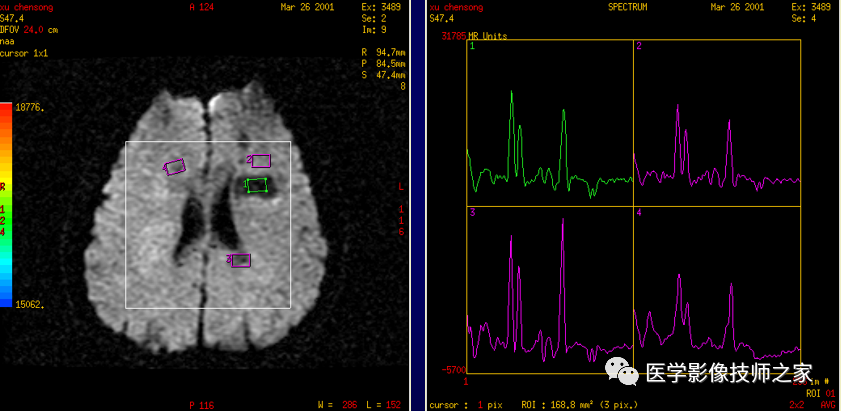Click the 2x2 layout label
The width and height of the screenshot is (841, 411).
point(798,405)
